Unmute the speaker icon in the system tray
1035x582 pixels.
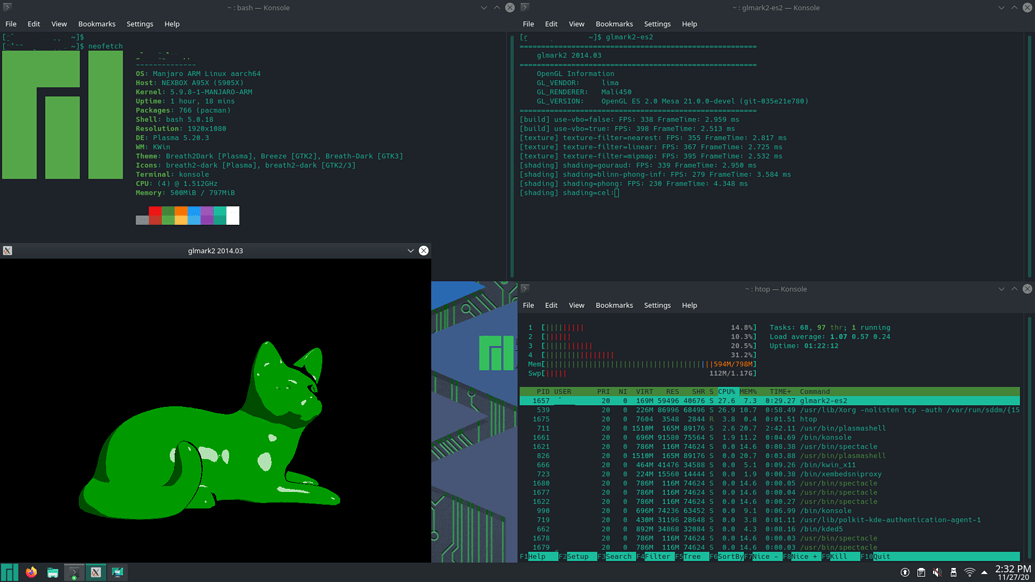point(936,572)
